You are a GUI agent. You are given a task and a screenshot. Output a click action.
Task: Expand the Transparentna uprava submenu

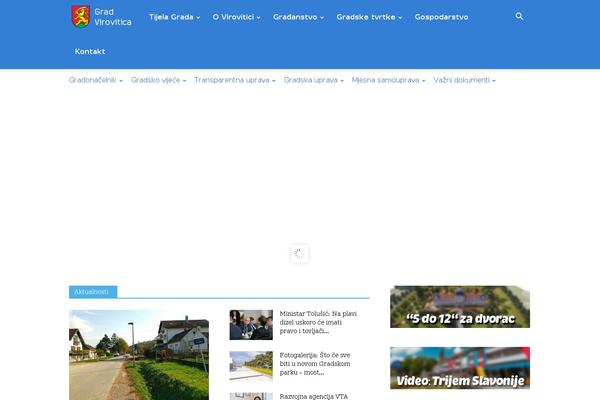coord(235,80)
